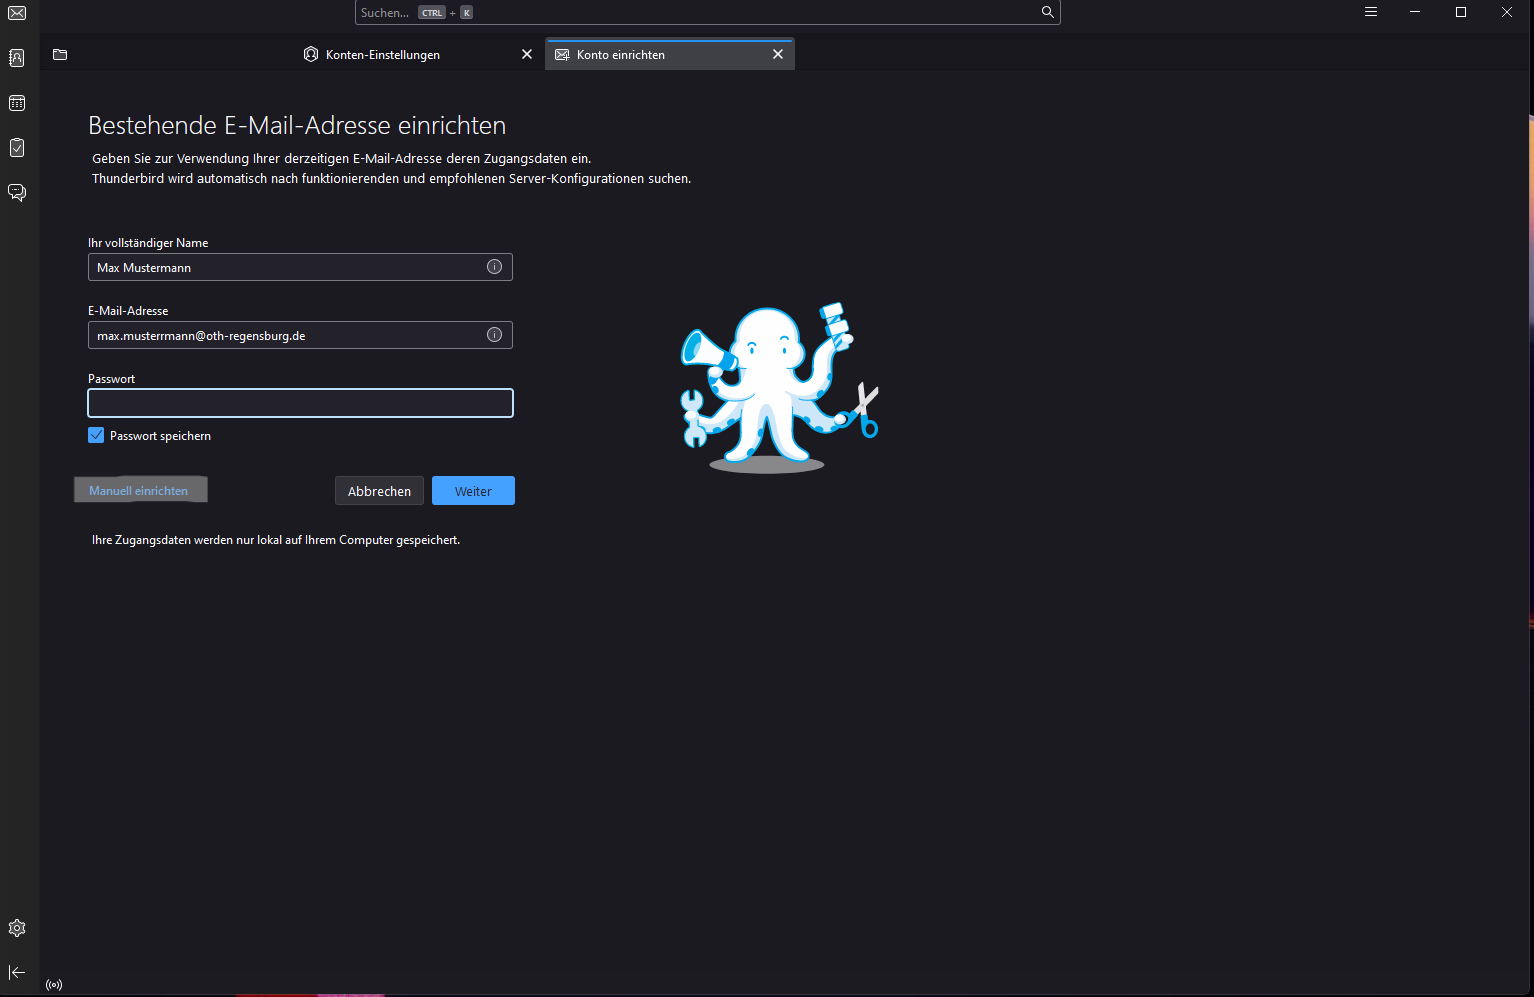Screen dimensions: 1534x997
Task: Click the magnifier icon in search bar
Action: click(1047, 12)
